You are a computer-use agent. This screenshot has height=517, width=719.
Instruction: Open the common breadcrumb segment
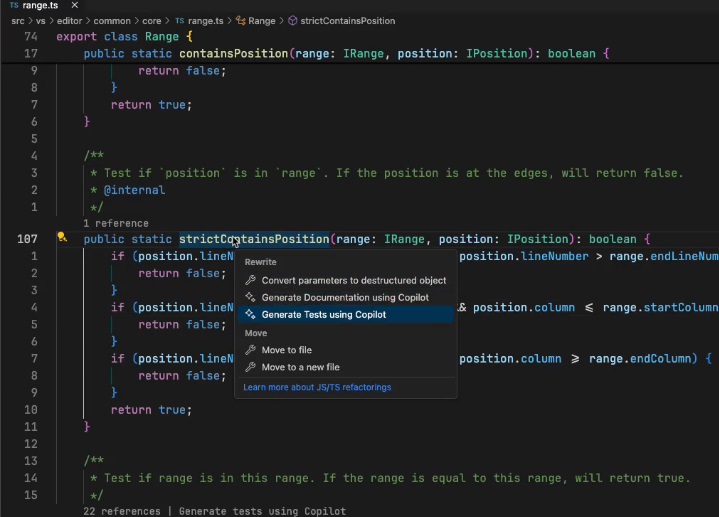(112, 21)
